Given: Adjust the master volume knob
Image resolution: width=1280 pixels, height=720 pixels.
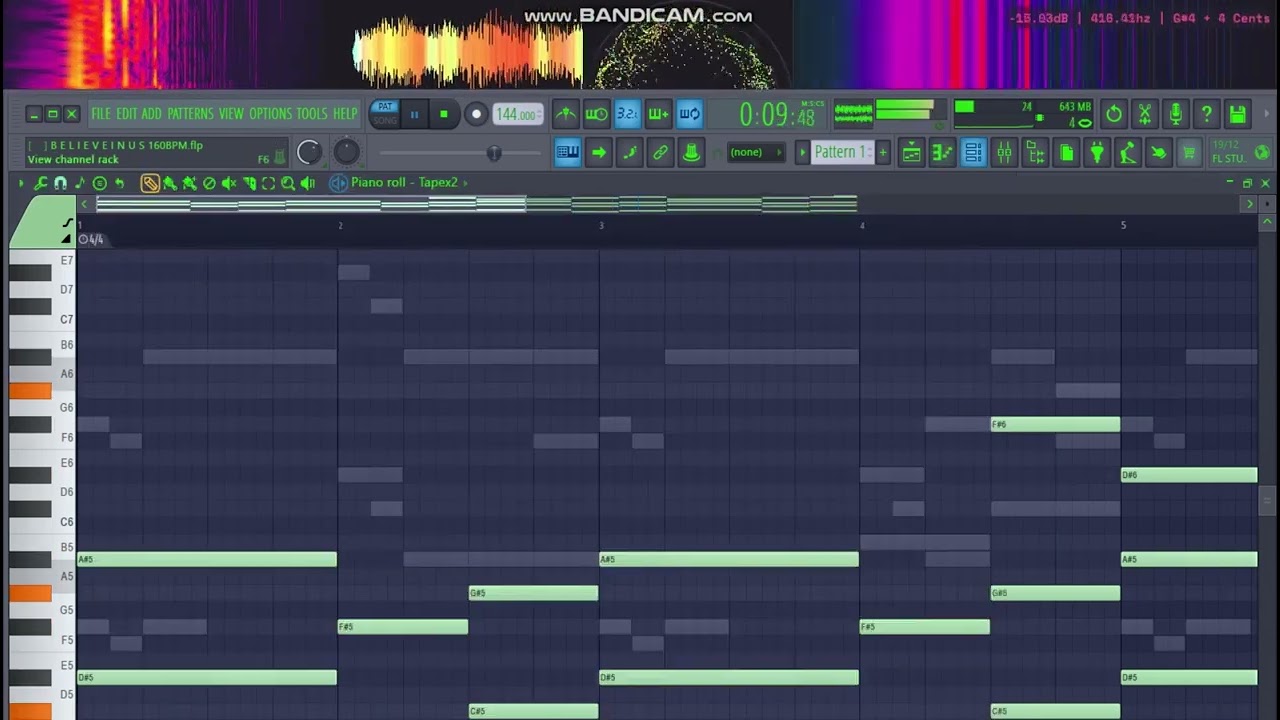Looking at the screenshot, I should point(310,152).
